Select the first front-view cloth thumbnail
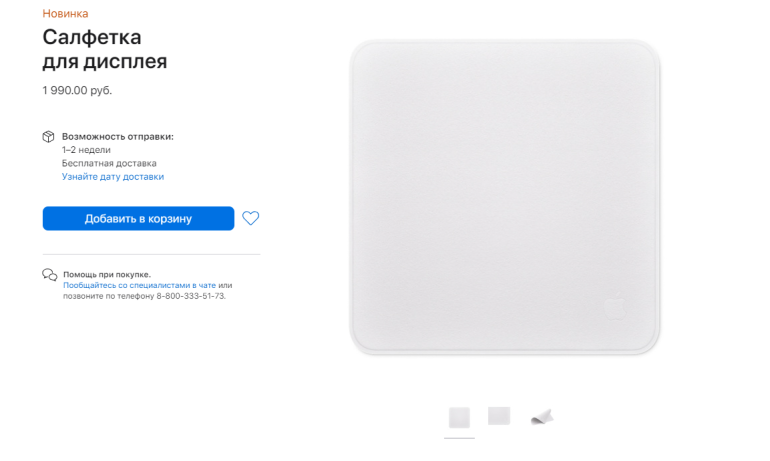 click(x=460, y=418)
